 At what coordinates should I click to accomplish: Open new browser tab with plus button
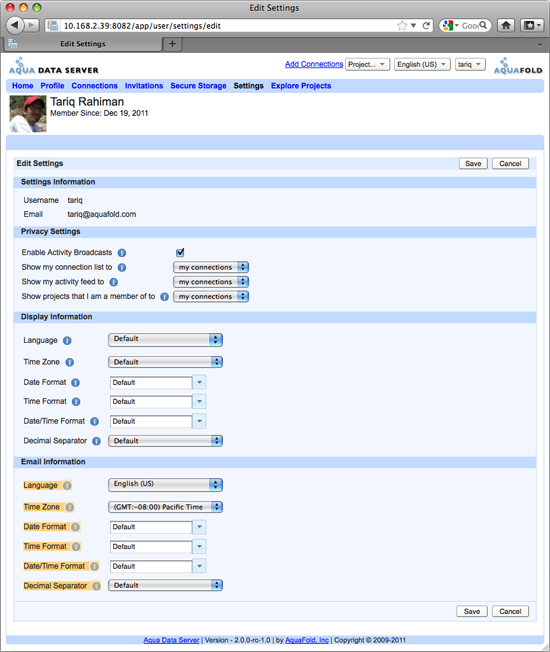[173, 44]
